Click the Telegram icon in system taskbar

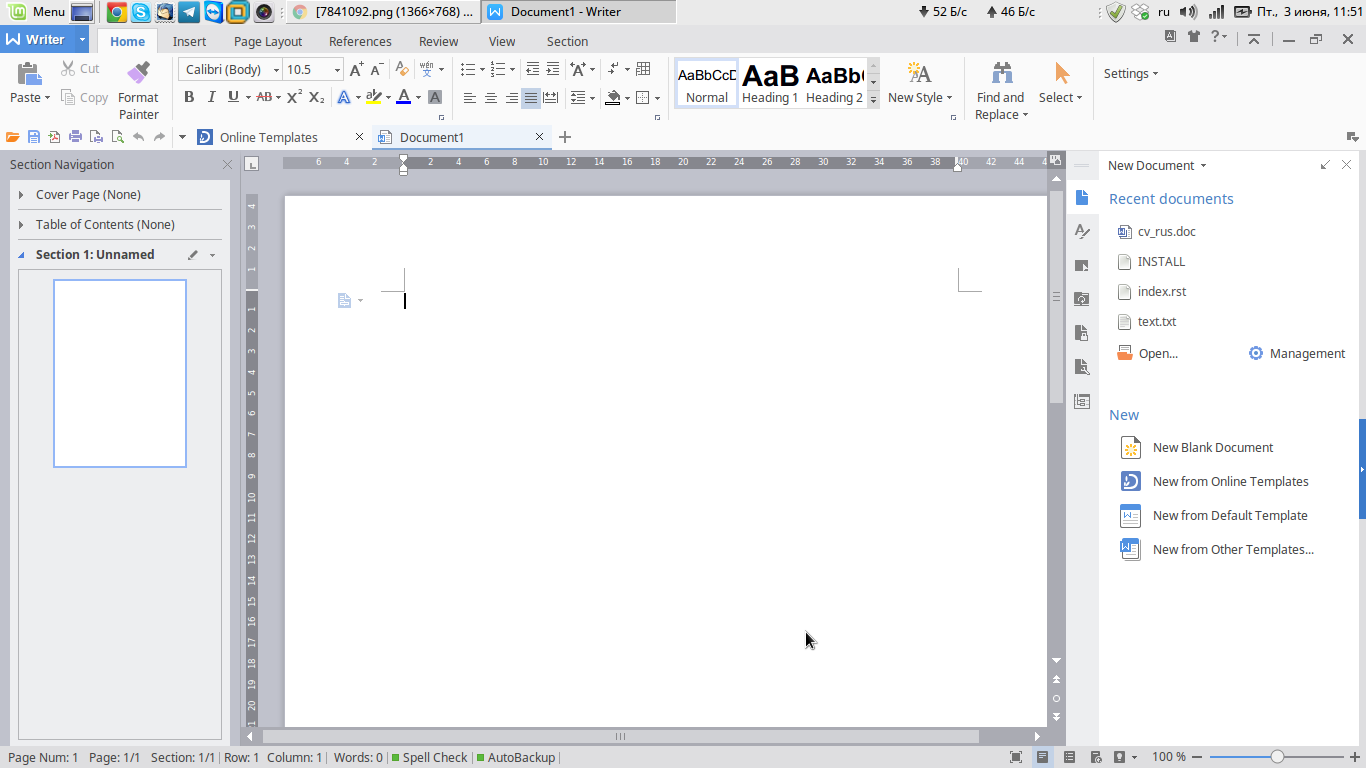coord(188,12)
